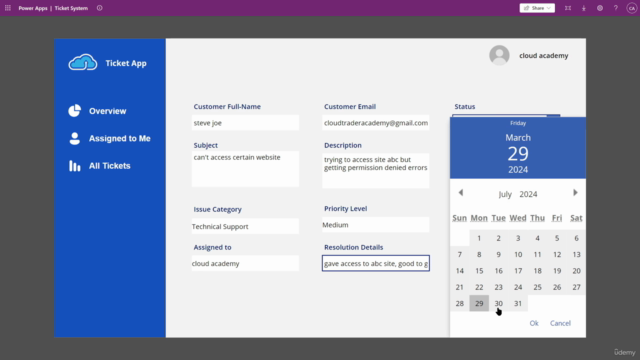
Task: Select July 31 in the calendar
Action: coord(518,303)
